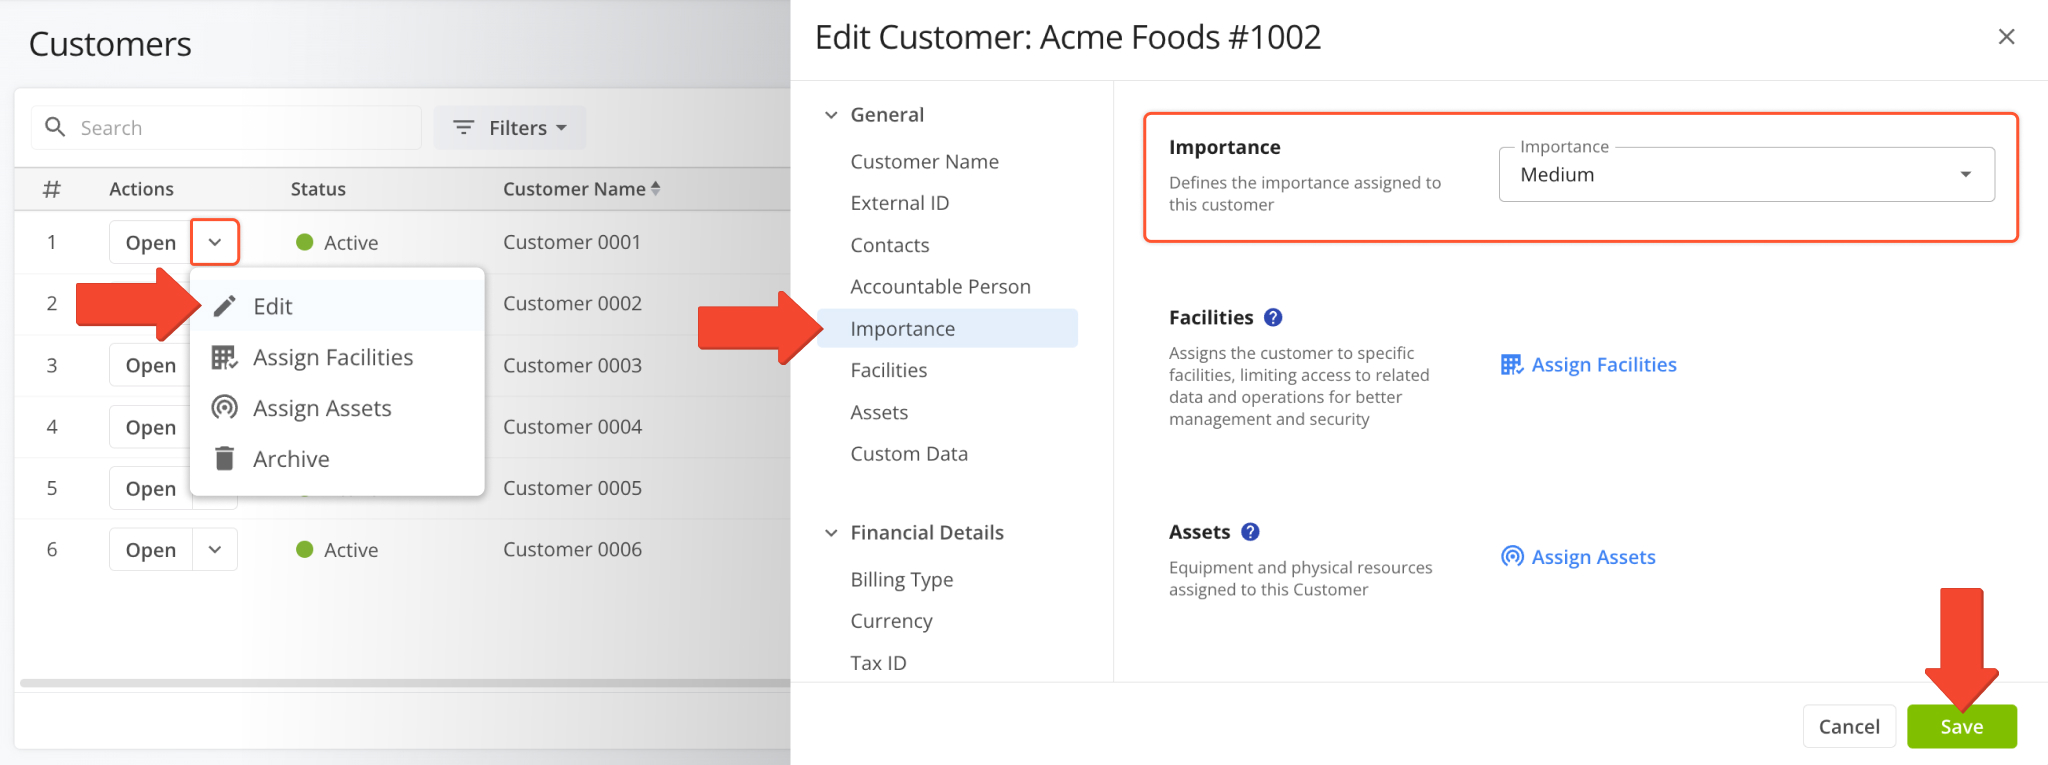Click the Customer 0001 cell
2048x765 pixels.
pyautogui.click(x=572, y=242)
